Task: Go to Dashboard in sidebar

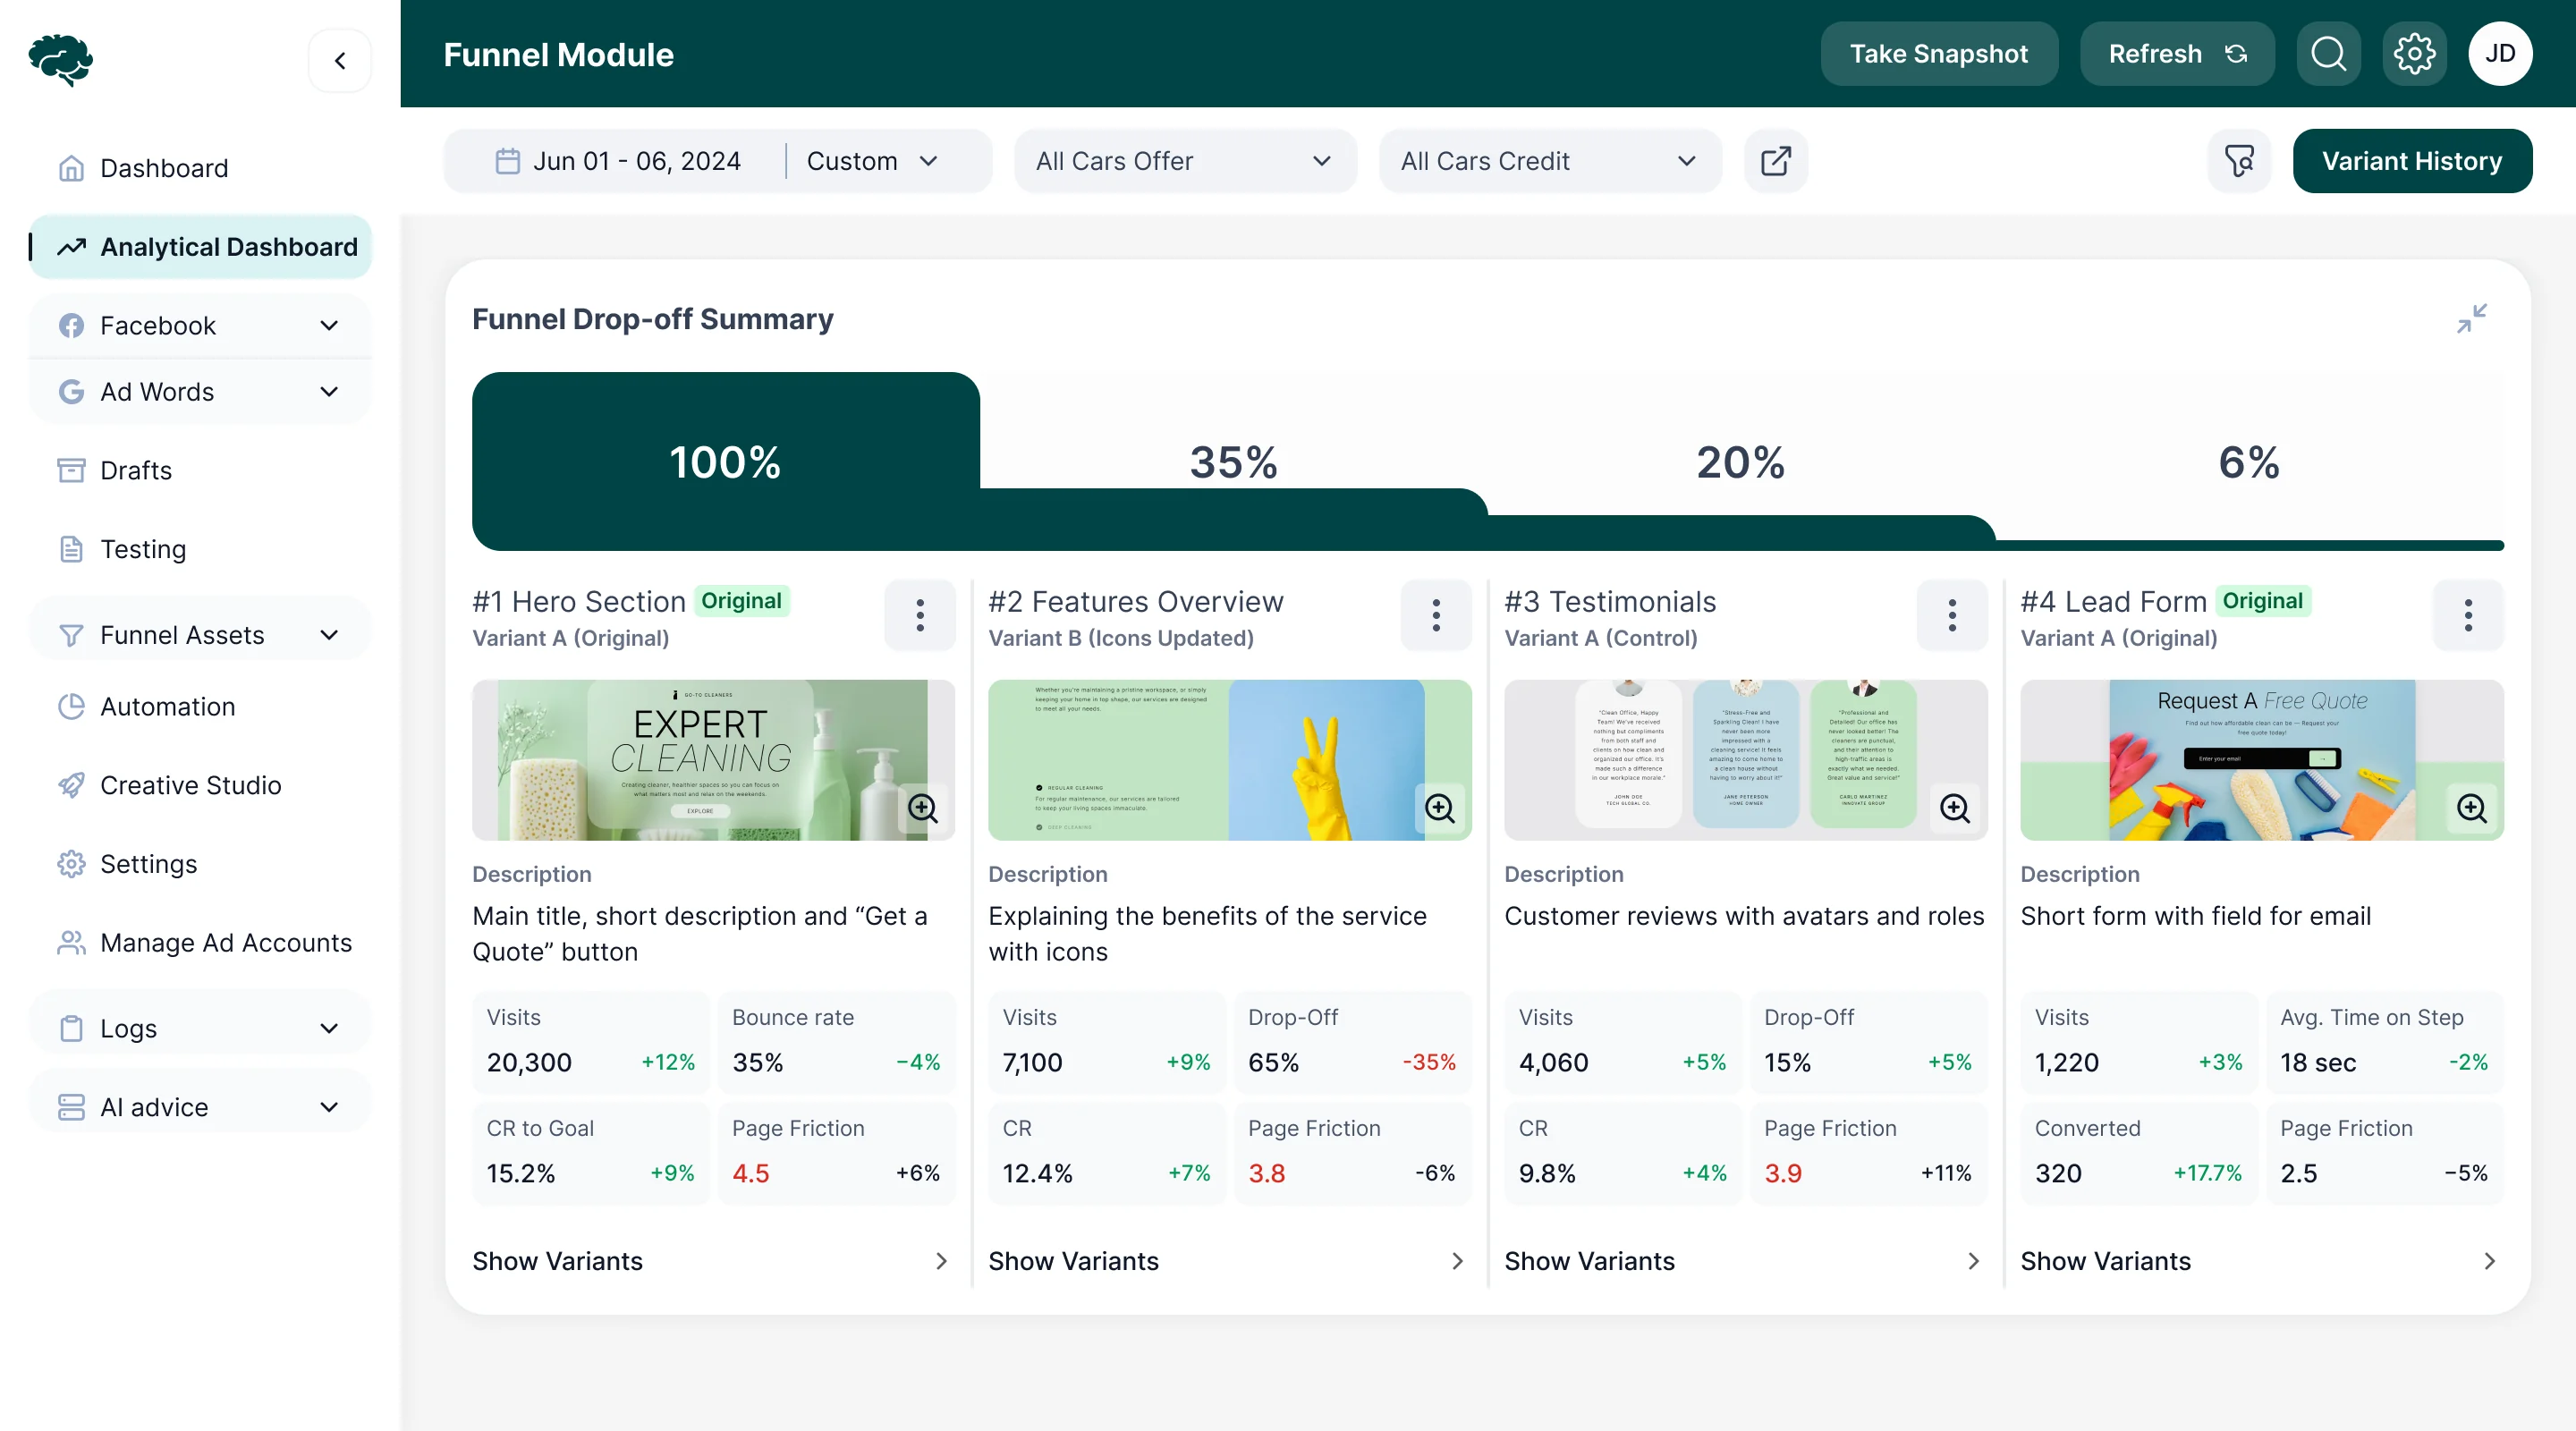Action: pos(200,168)
